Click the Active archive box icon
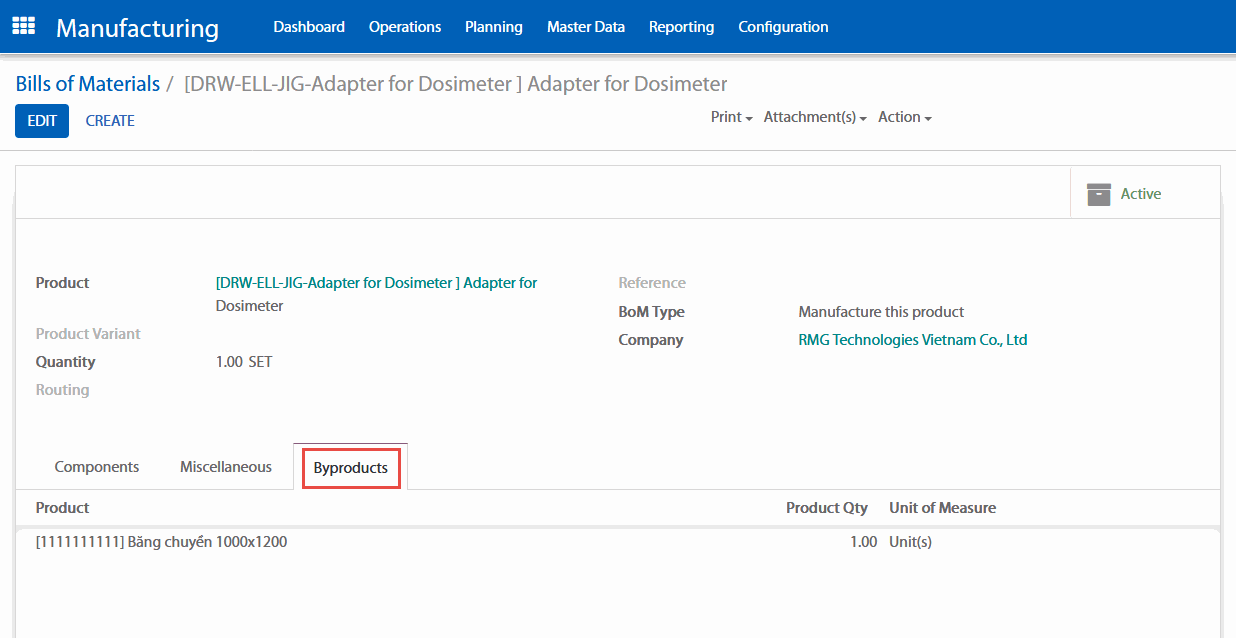The height and width of the screenshot is (638, 1236). pyautogui.click(x=1099, y=194)
